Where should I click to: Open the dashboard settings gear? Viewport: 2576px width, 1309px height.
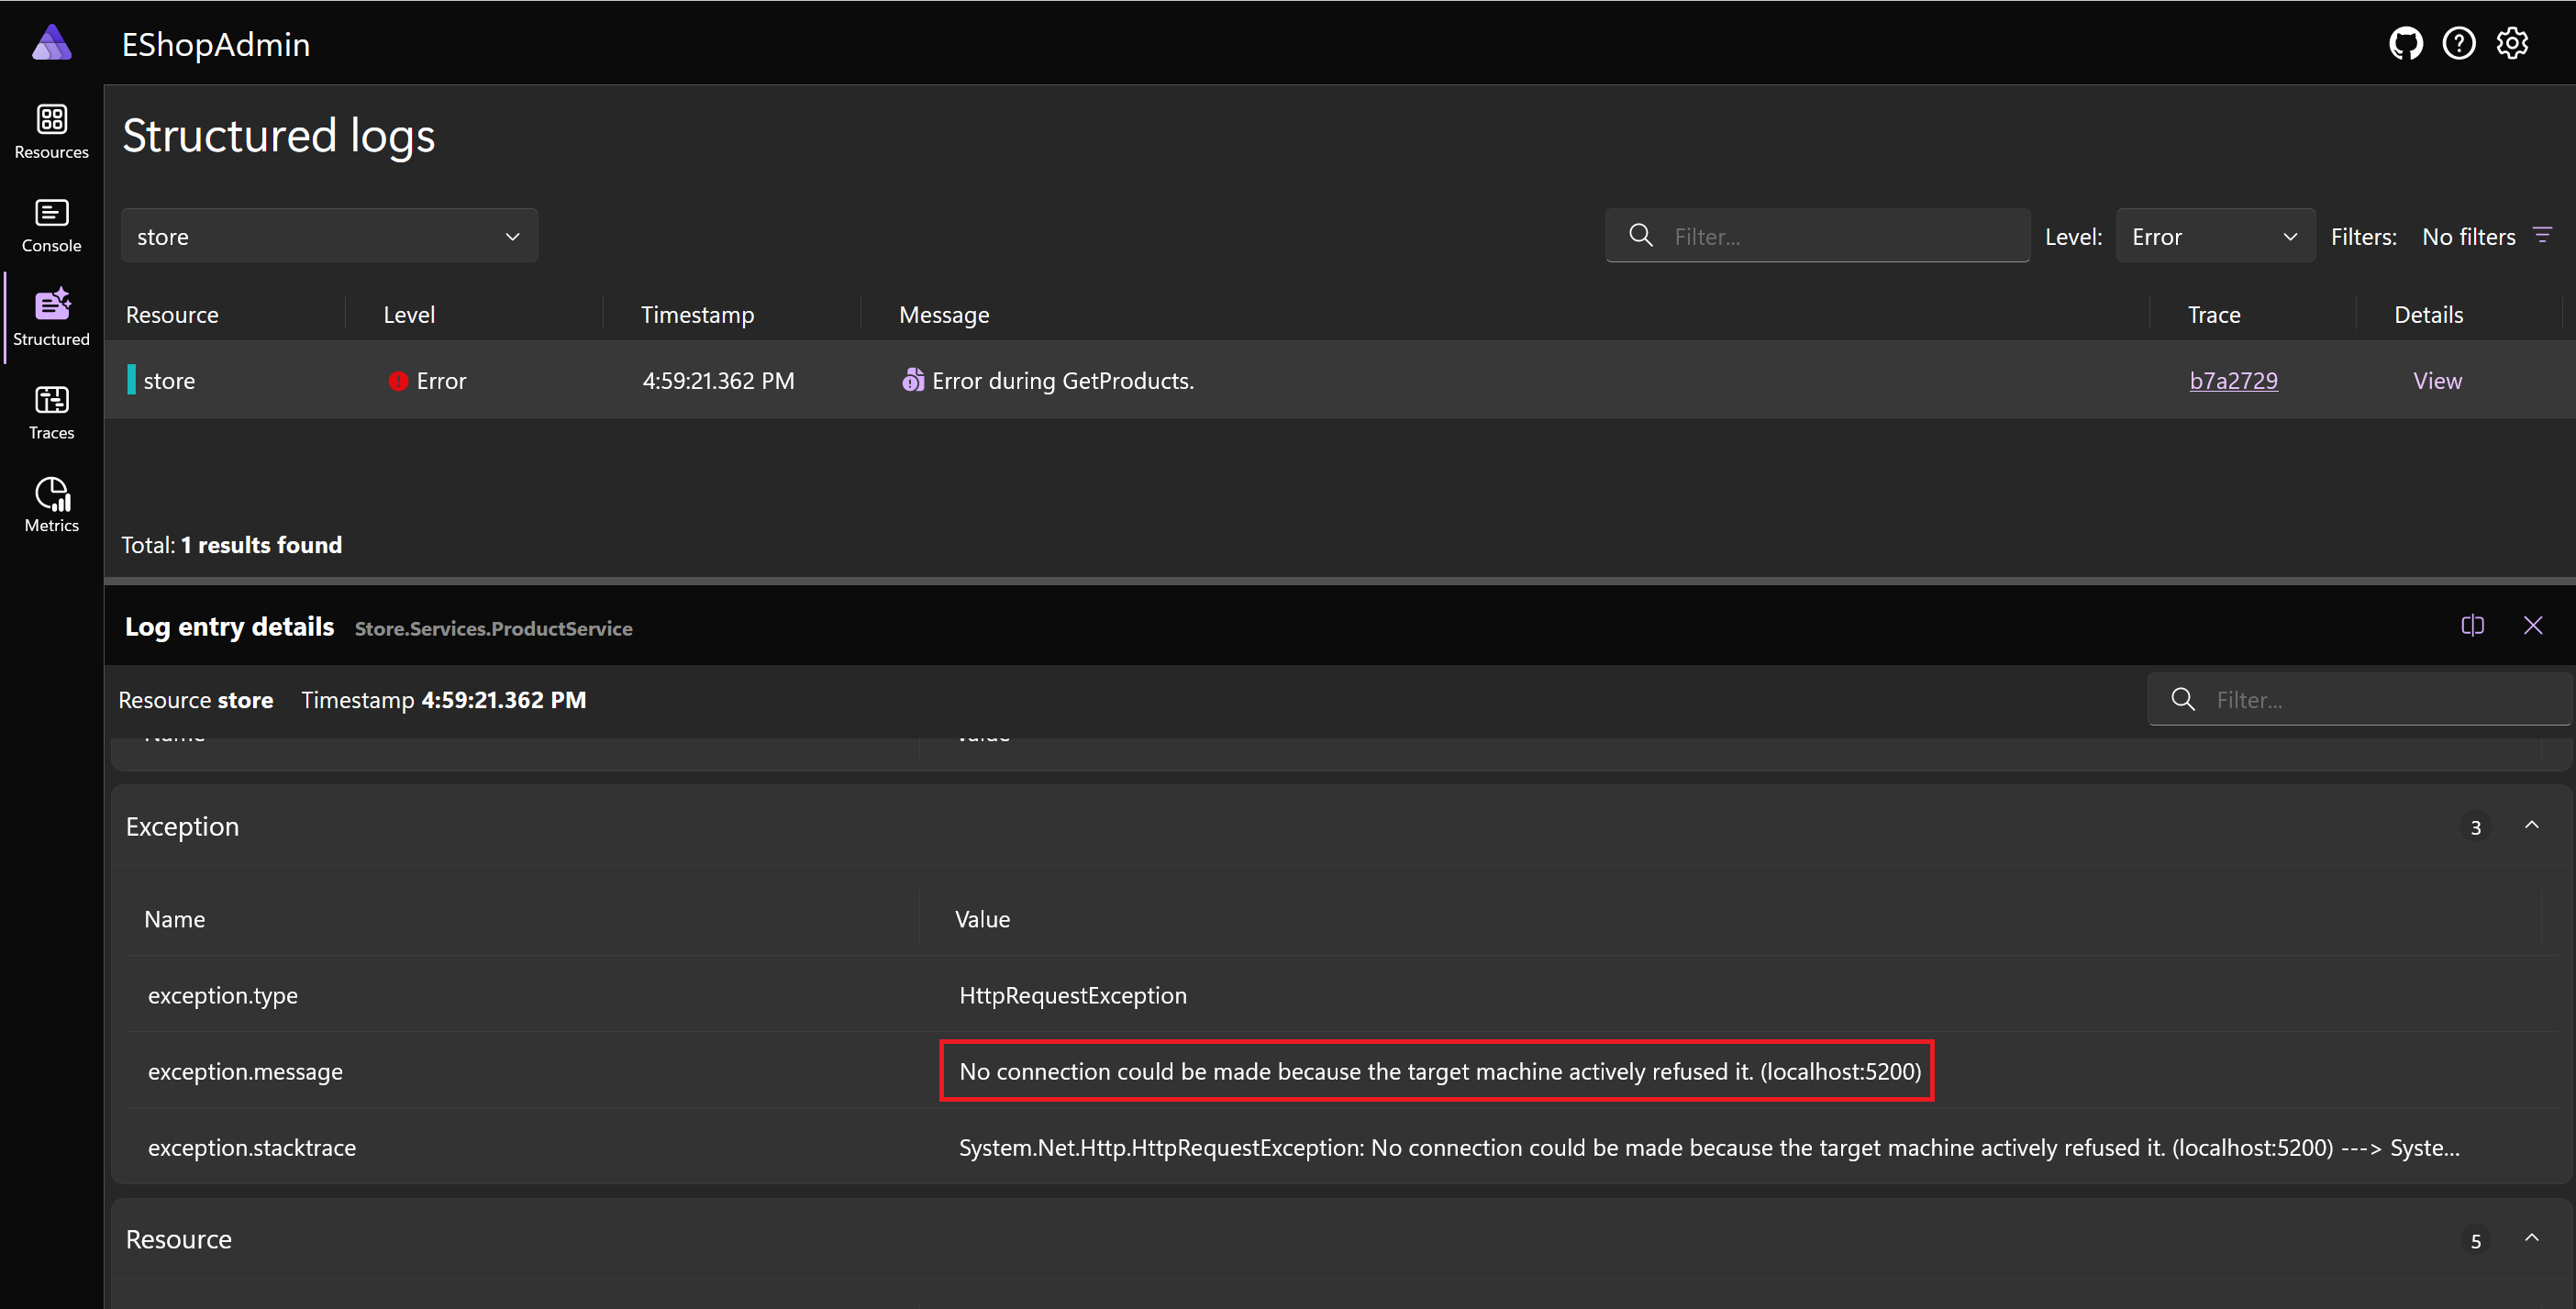click(2513, 43)
